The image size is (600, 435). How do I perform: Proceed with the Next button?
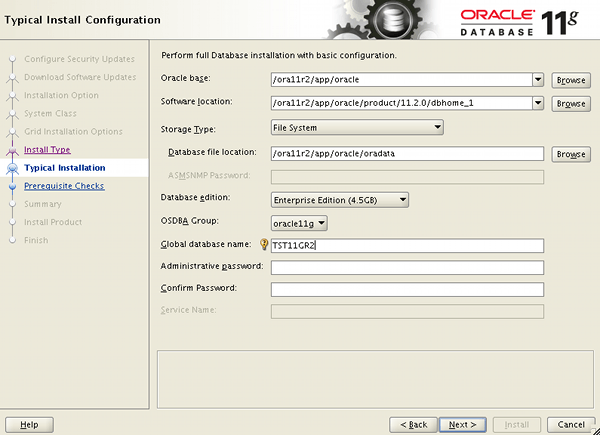tap(463, 425)
